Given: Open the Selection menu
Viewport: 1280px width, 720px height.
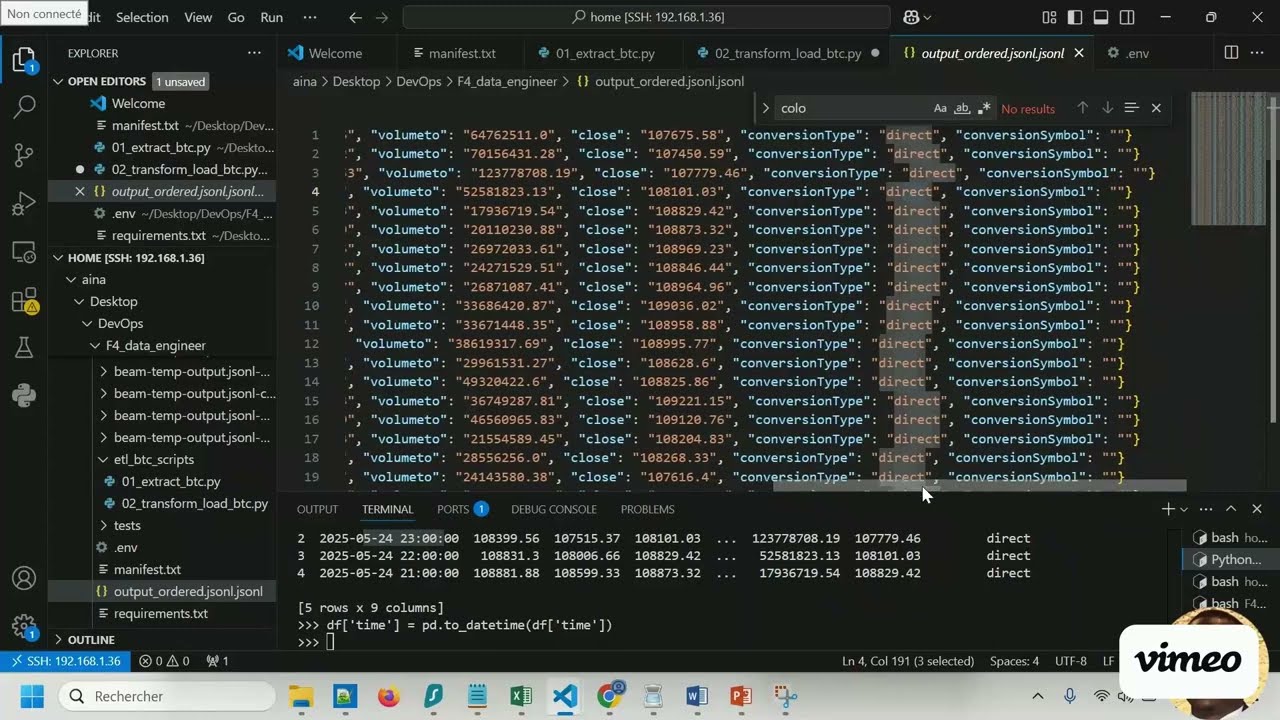Looking at the screenshot, I should [142, 17].
